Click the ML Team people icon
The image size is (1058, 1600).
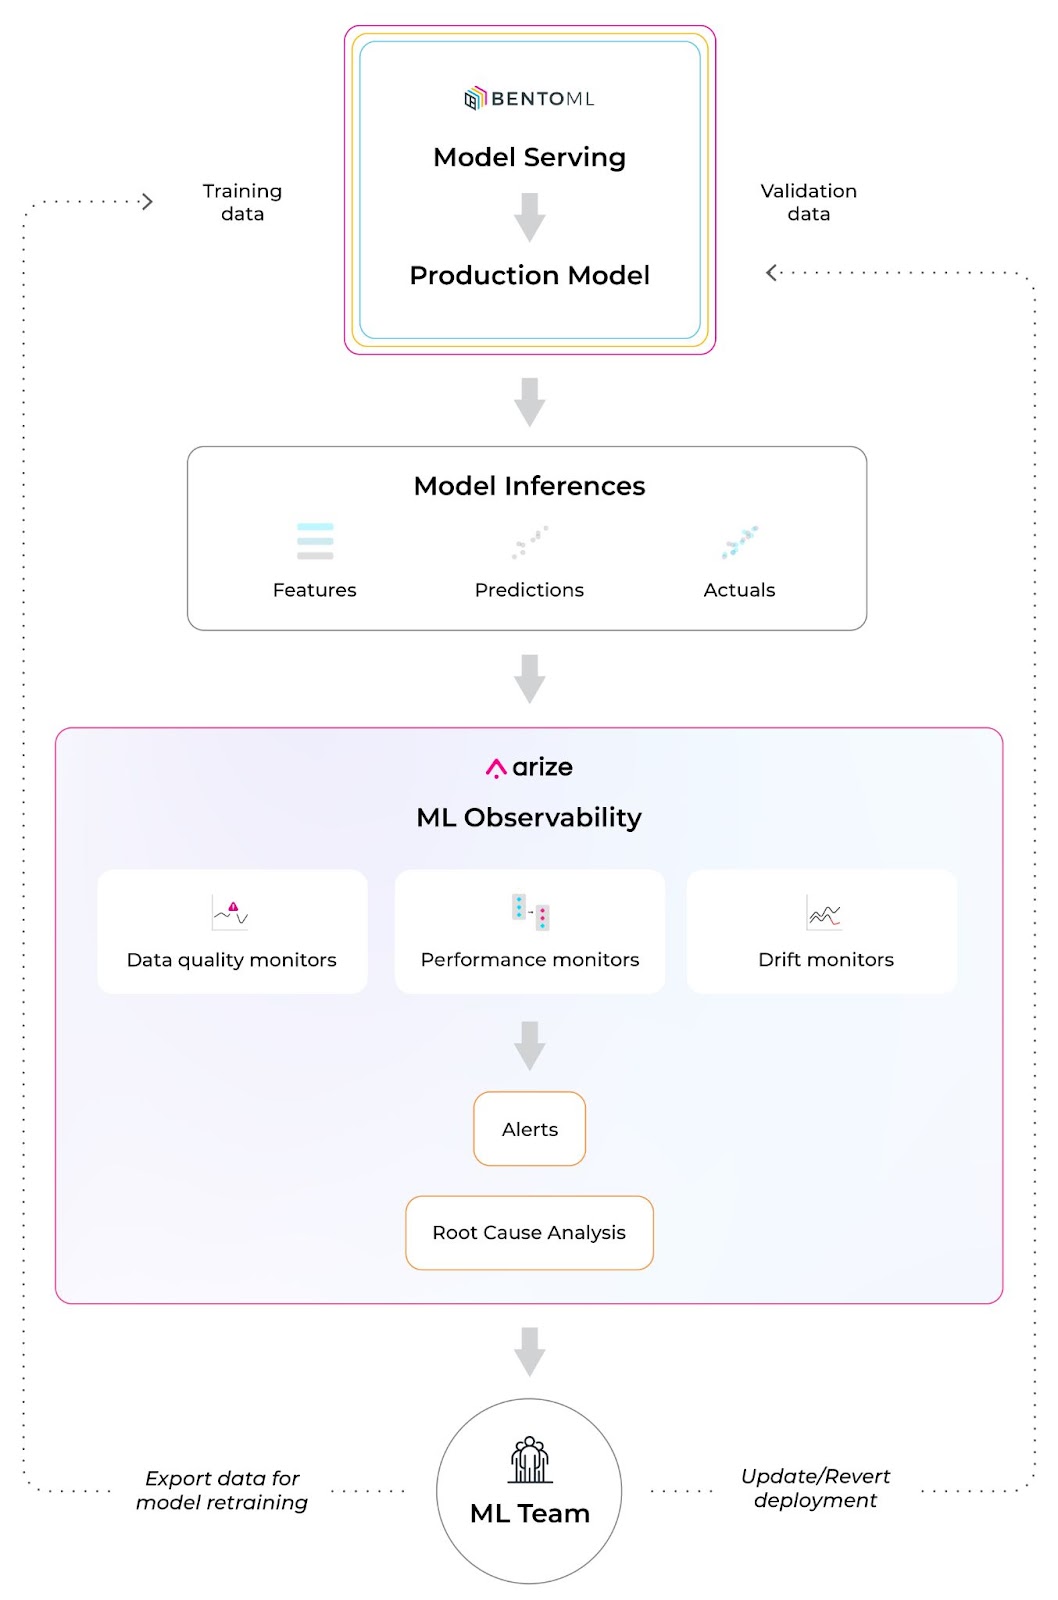pos(530,1460)
